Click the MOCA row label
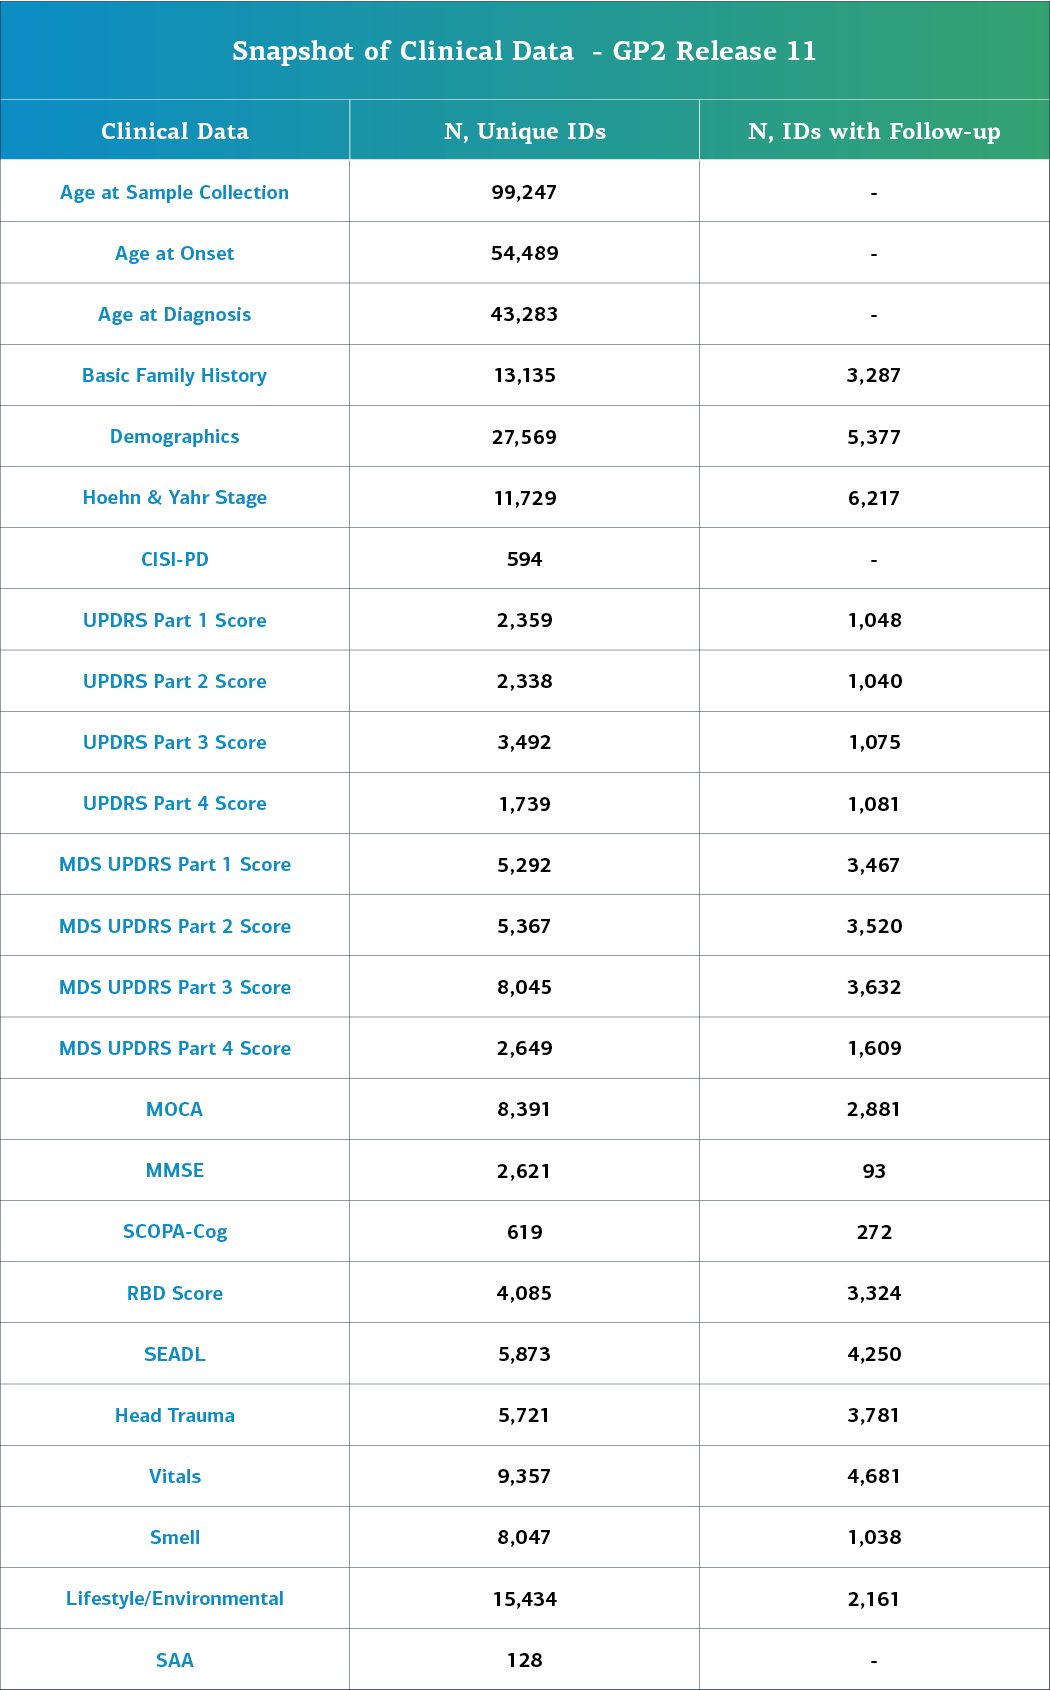1050x1690 pixels. [x=174, y=1109]
